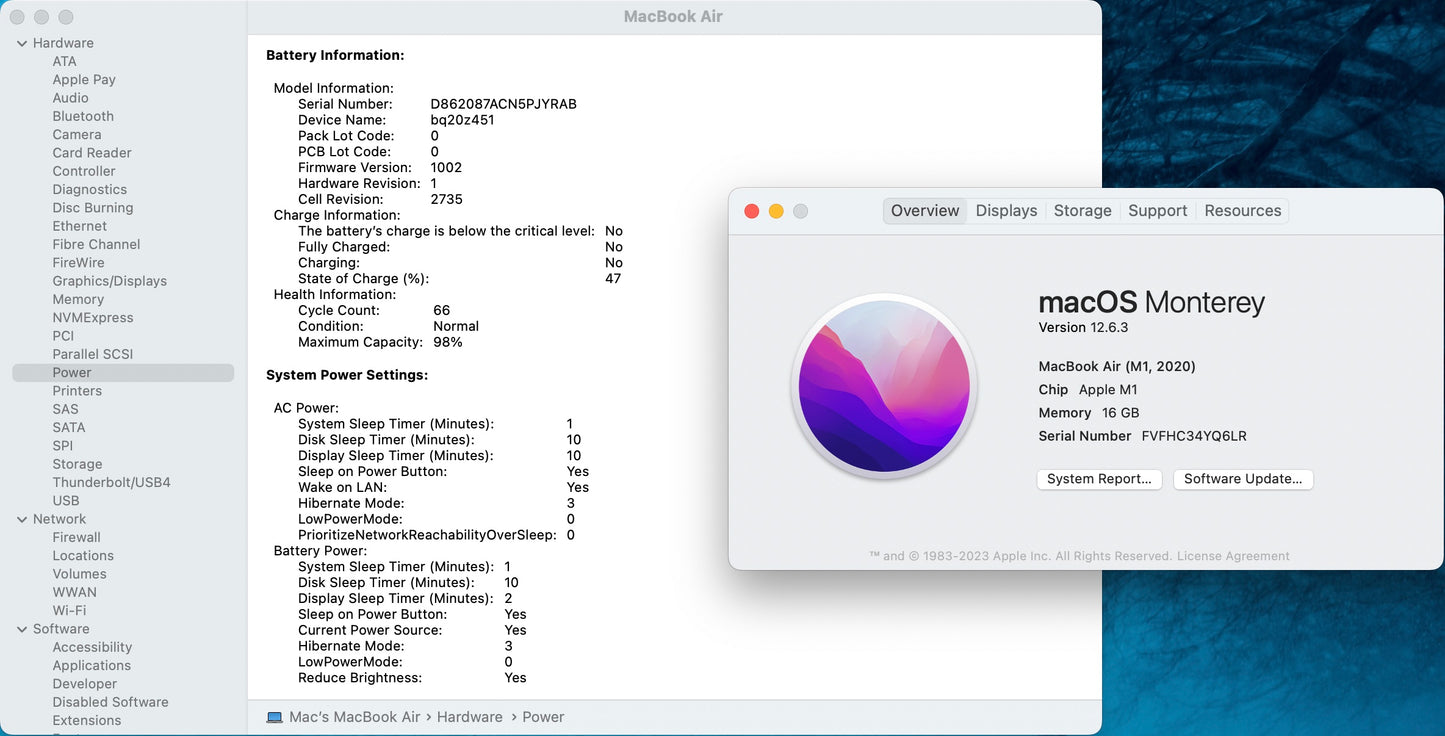The image size is (1445, 736).
Task: Open the Storage tab
Action: 1082,211
